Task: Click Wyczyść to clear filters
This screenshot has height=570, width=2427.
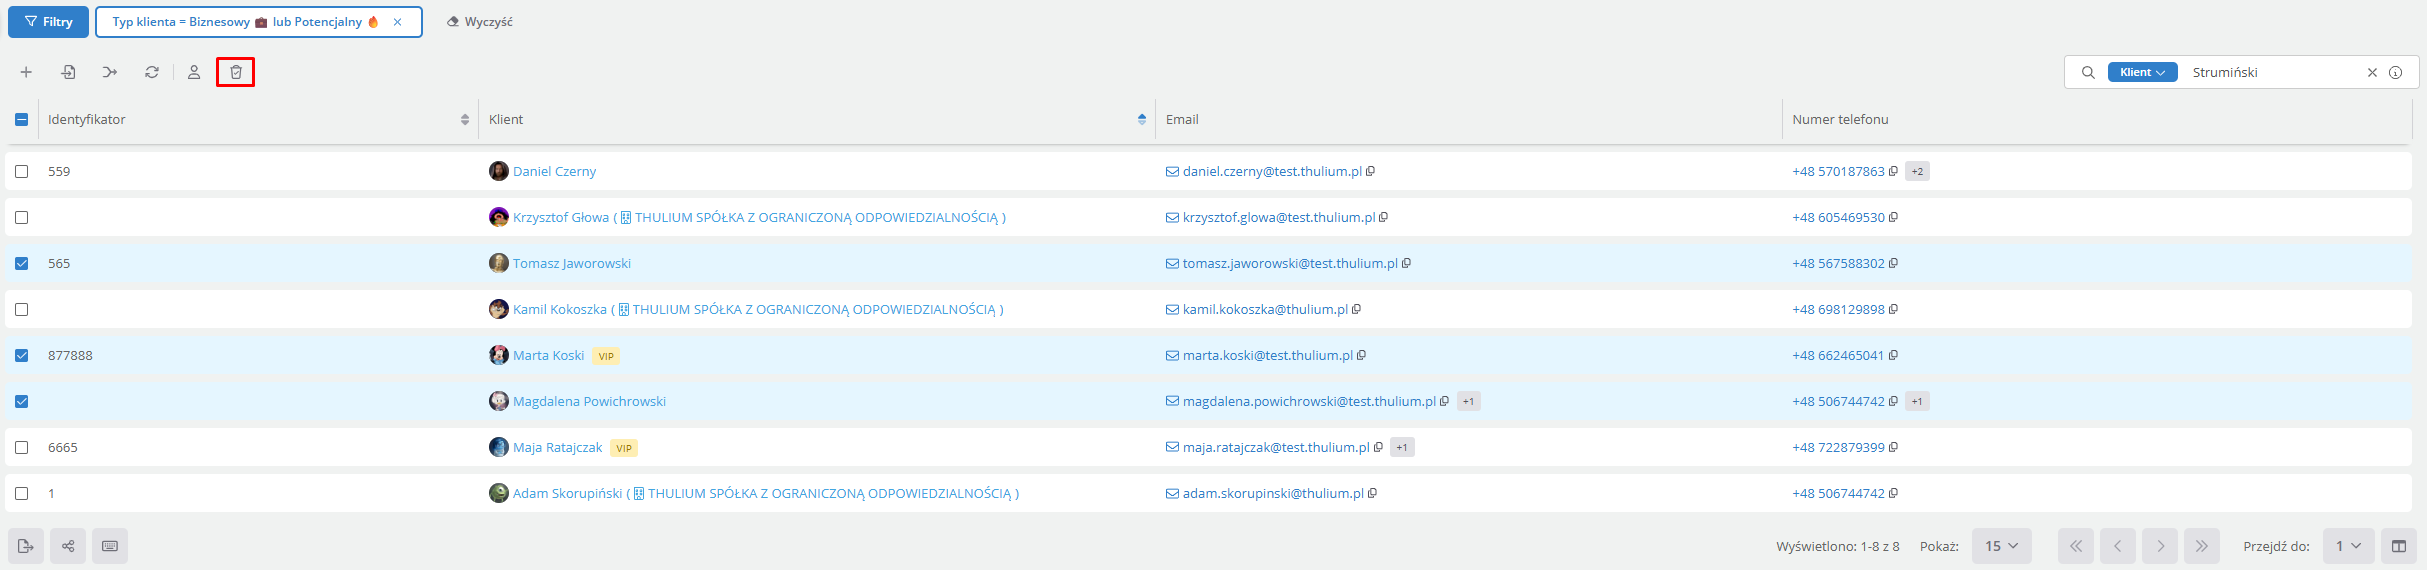Action: point(480,22)
